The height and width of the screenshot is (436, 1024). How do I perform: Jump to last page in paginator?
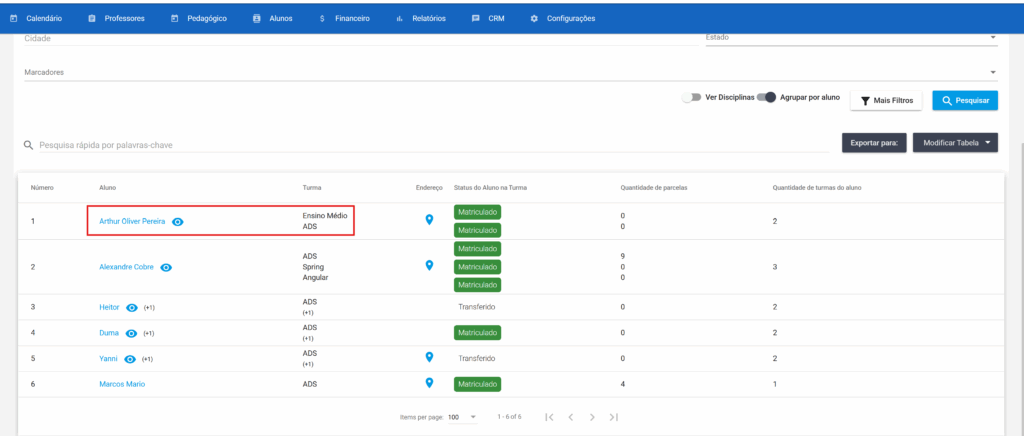(x=614, y=416)
